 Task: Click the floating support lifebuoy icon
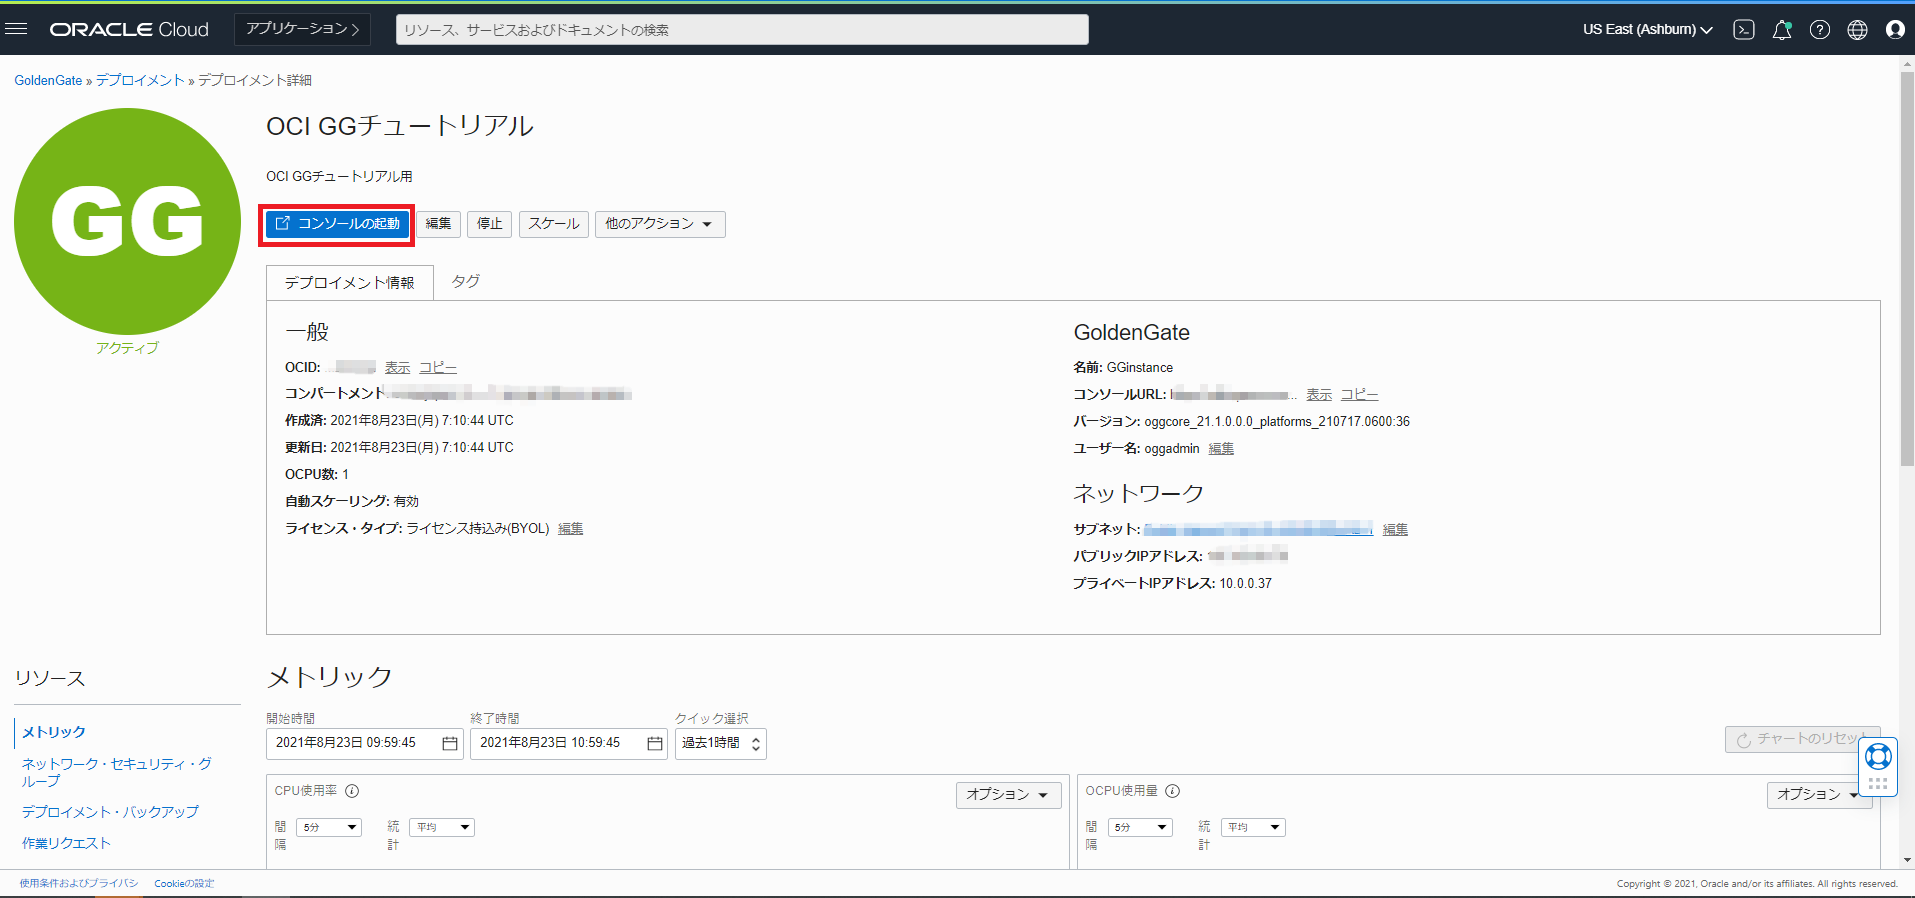[1878, 756]
